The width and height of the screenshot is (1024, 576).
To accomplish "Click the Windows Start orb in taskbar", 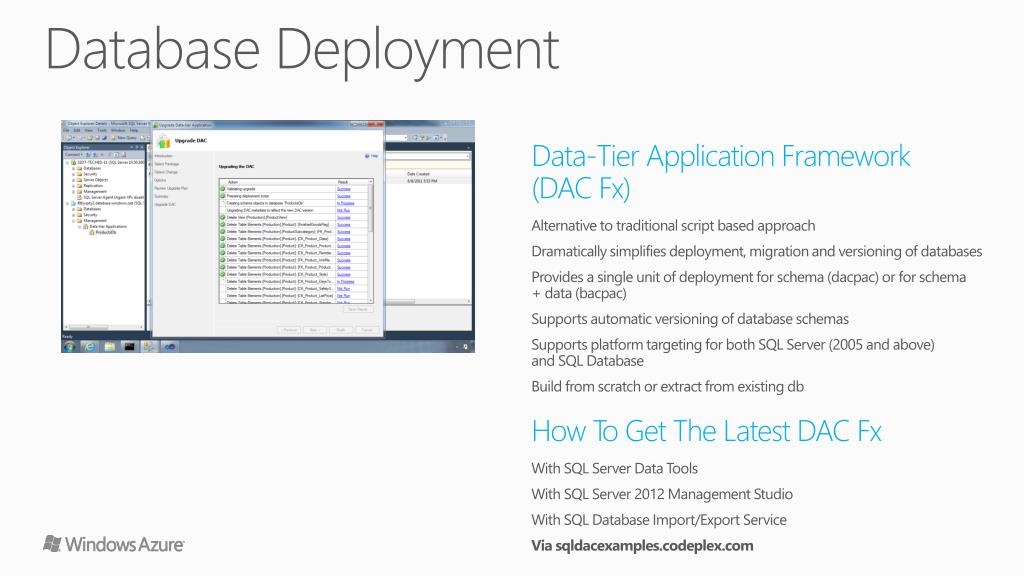I will click(69, 346).
